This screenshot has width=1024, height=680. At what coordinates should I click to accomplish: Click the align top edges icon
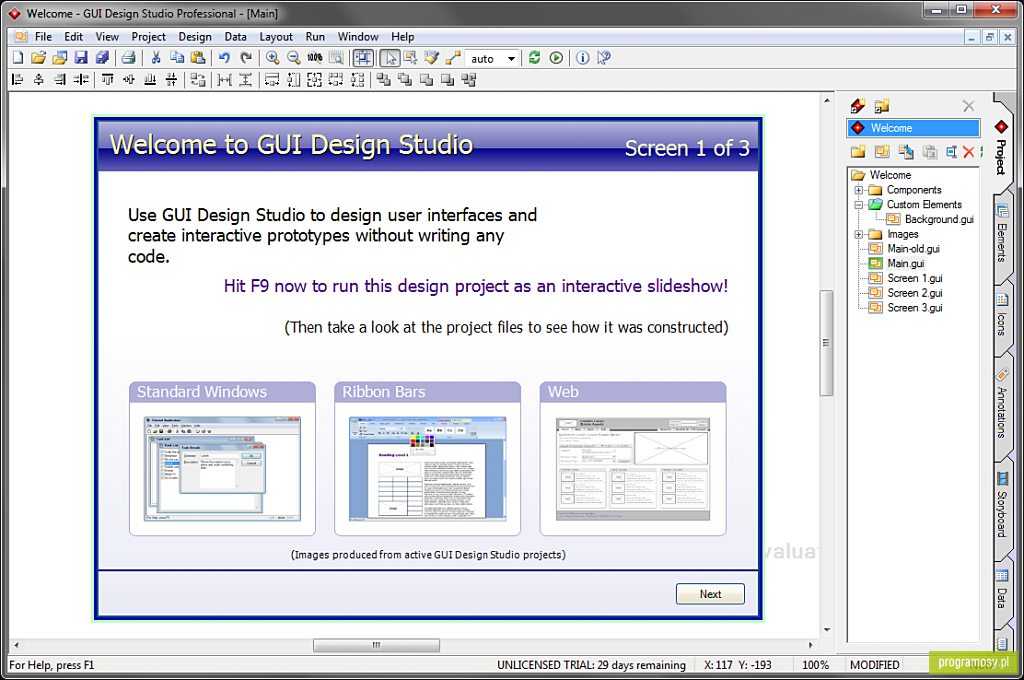point(108,80)
